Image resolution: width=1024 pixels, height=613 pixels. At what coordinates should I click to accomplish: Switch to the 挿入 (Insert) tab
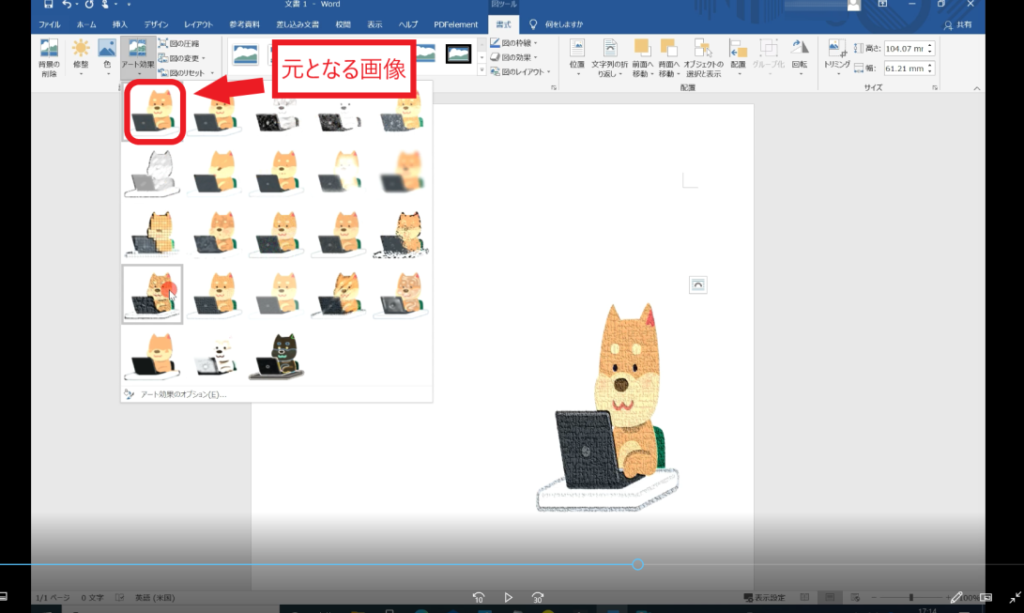point(120,23)
